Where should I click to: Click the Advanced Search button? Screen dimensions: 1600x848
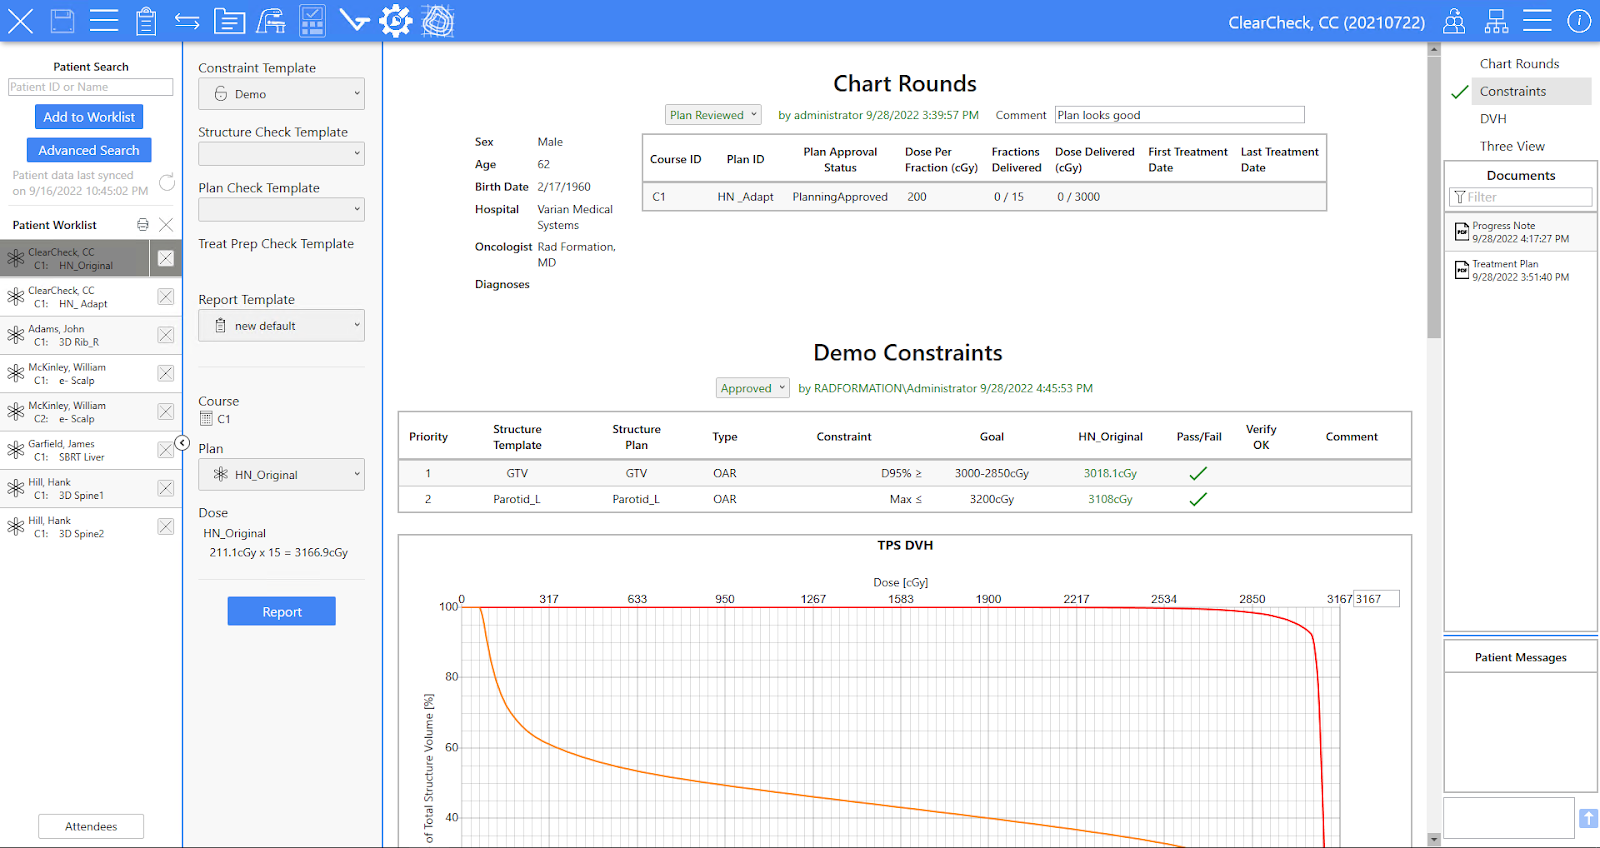click(x=89, y=150)
